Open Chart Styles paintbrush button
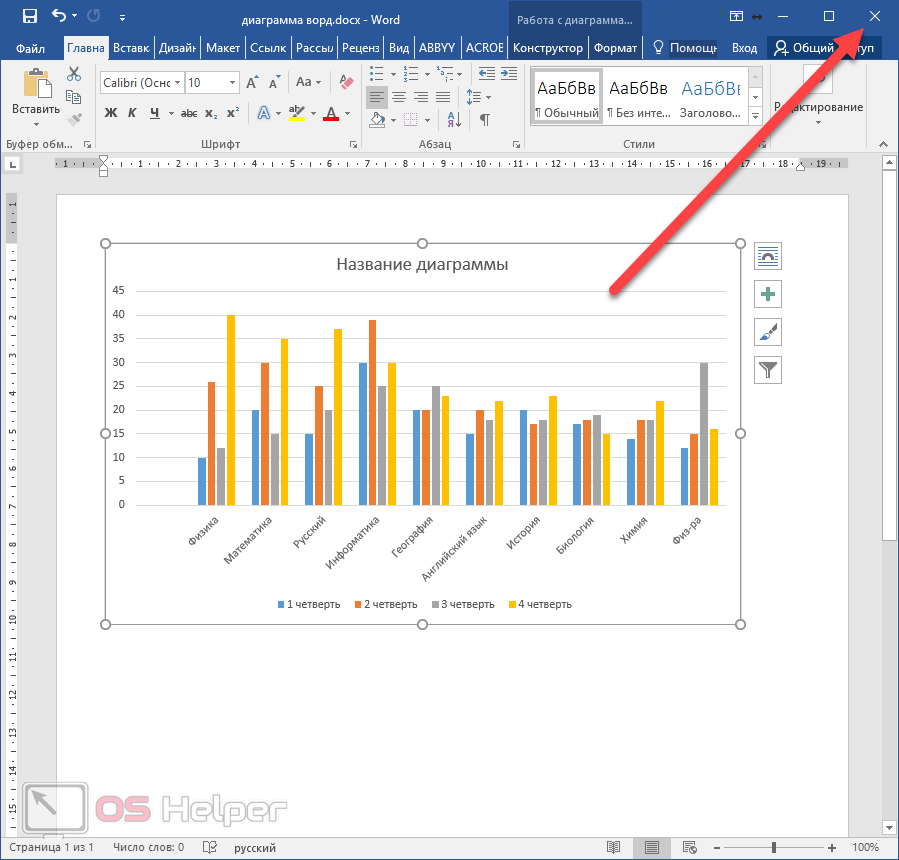Viewport: 899px width, 860px height. pos(768,332)
